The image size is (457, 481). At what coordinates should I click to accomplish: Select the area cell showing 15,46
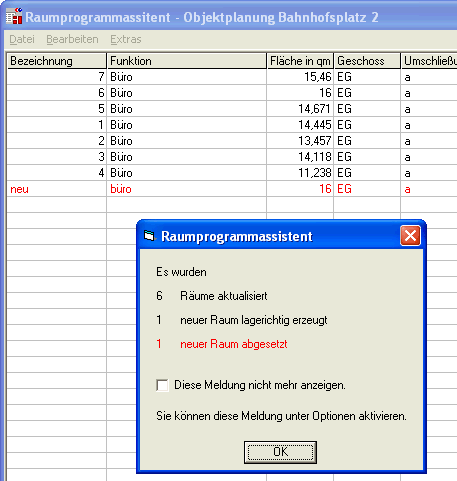point(300,77)
